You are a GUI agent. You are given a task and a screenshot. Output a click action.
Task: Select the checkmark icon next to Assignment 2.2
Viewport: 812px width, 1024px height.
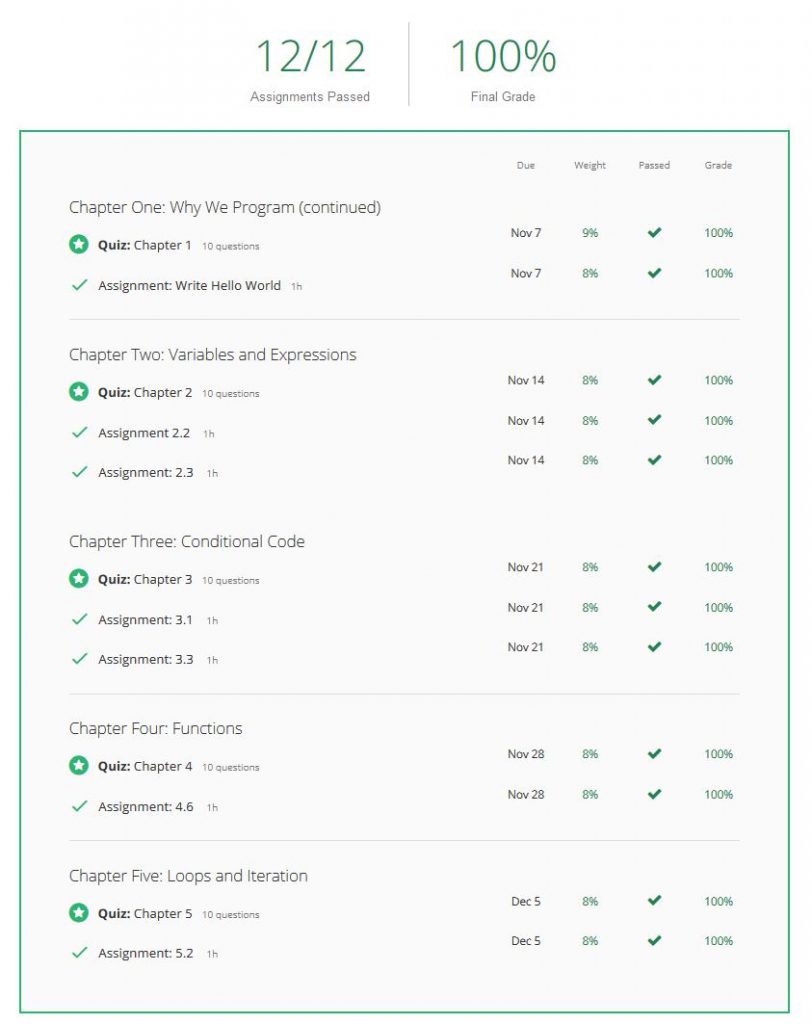[x=79, y=432]
